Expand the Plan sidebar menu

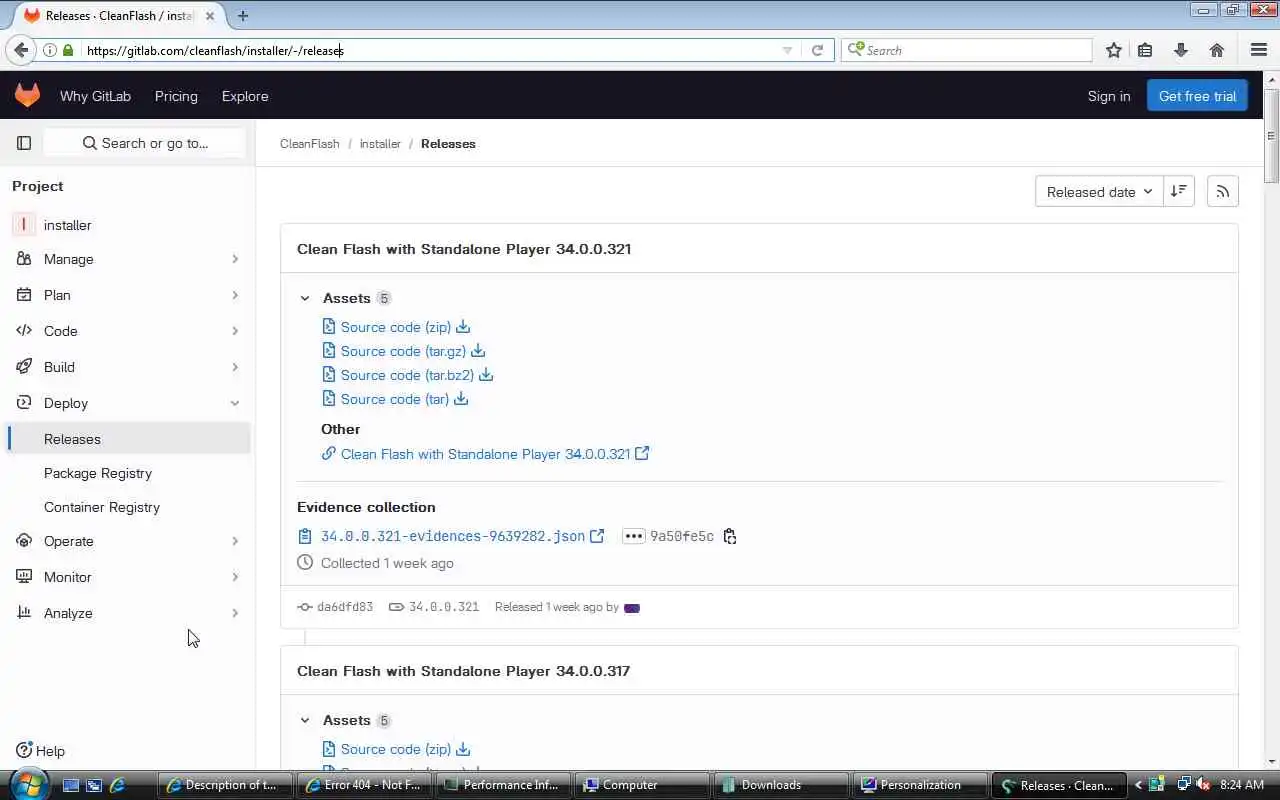click(x=128, y=295)
